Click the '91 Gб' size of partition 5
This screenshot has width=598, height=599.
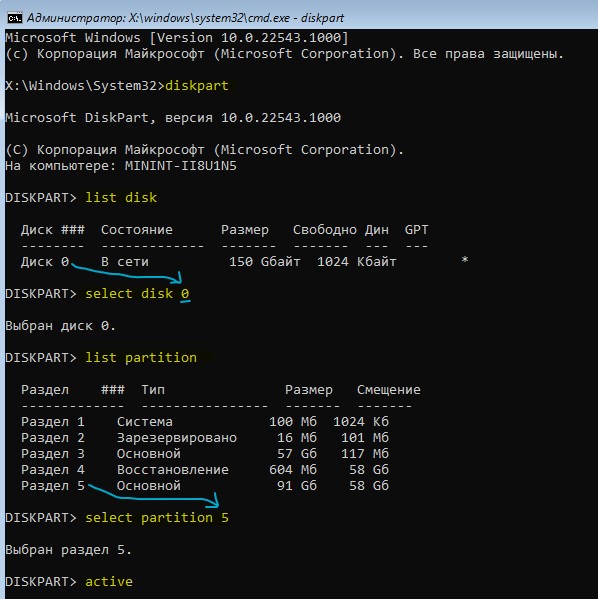click(297, 486)
